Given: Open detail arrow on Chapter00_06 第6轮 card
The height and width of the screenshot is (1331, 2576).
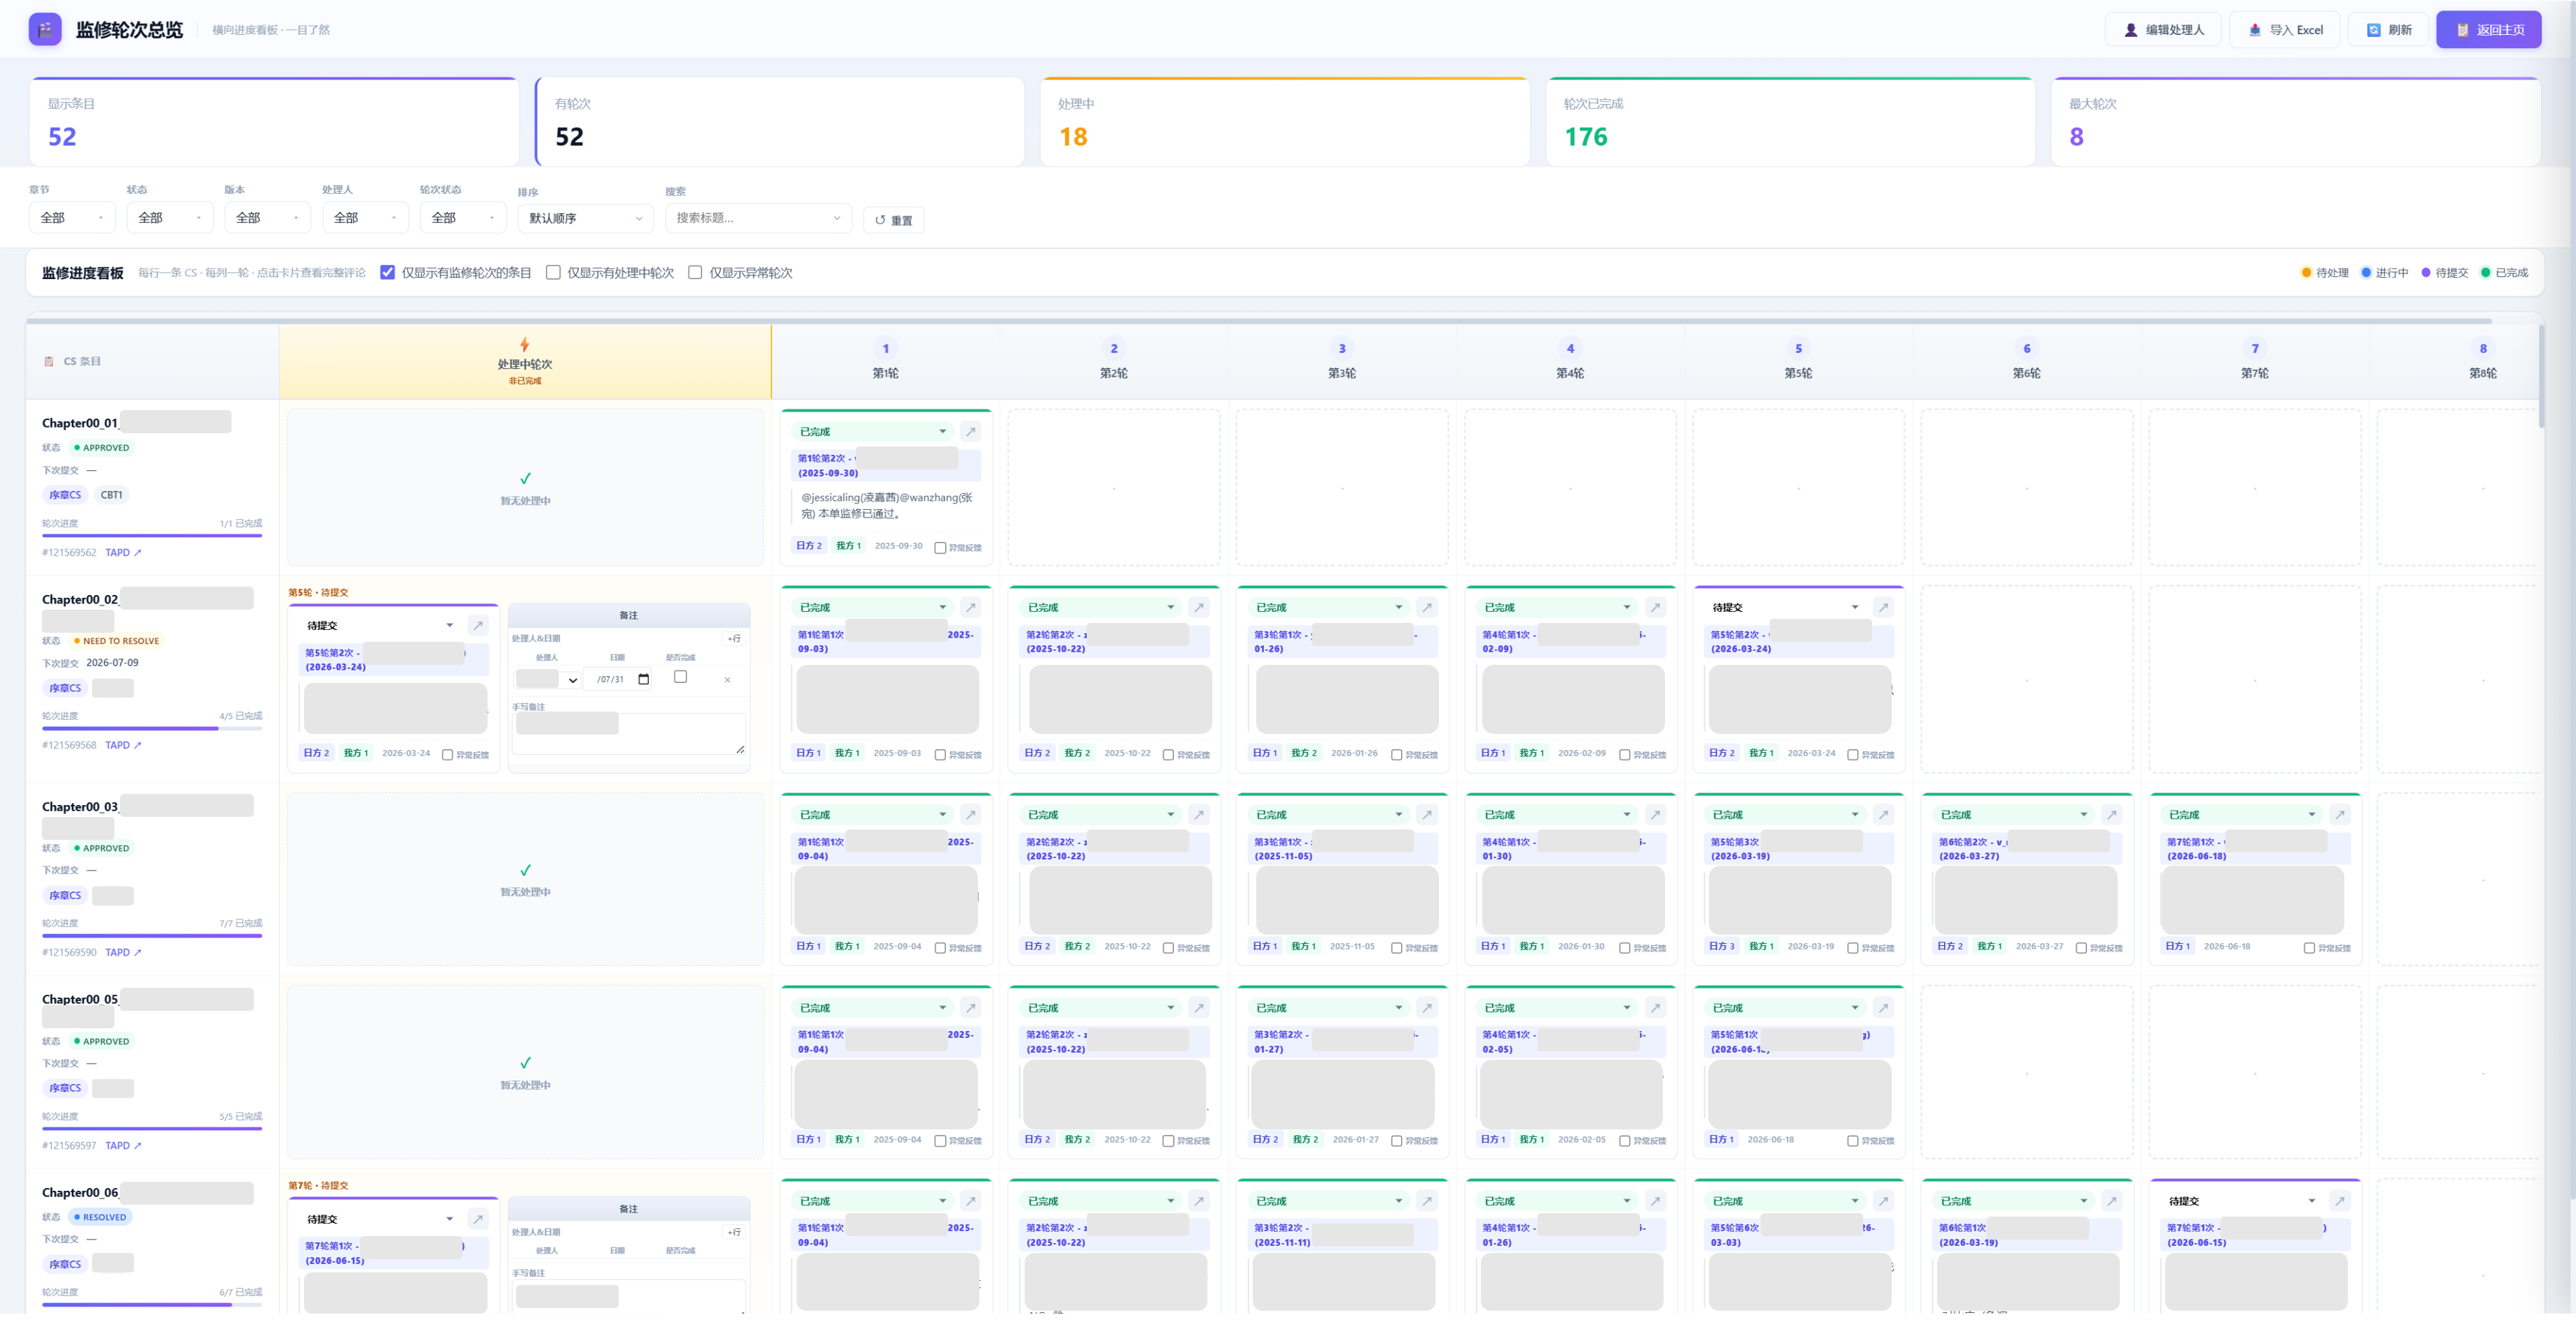Looking at the screenshot, I should [2111, 1200].
